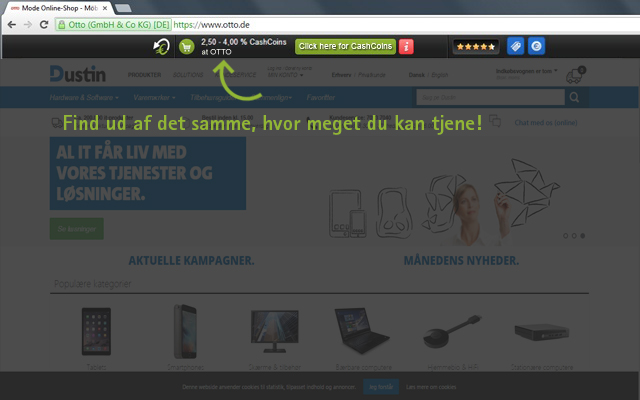Image resolution: width=640 pixels, height=400 pixels.
Task: Open the Favoritter menu item
Action: [321, 98]
